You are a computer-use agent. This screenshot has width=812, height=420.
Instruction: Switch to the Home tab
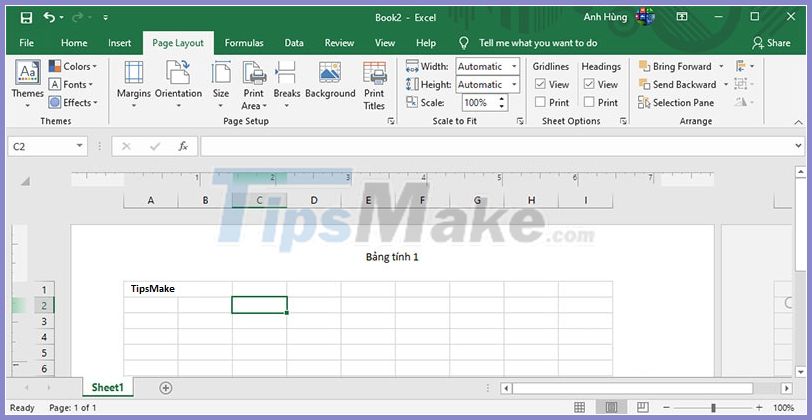tap(74, 43)
